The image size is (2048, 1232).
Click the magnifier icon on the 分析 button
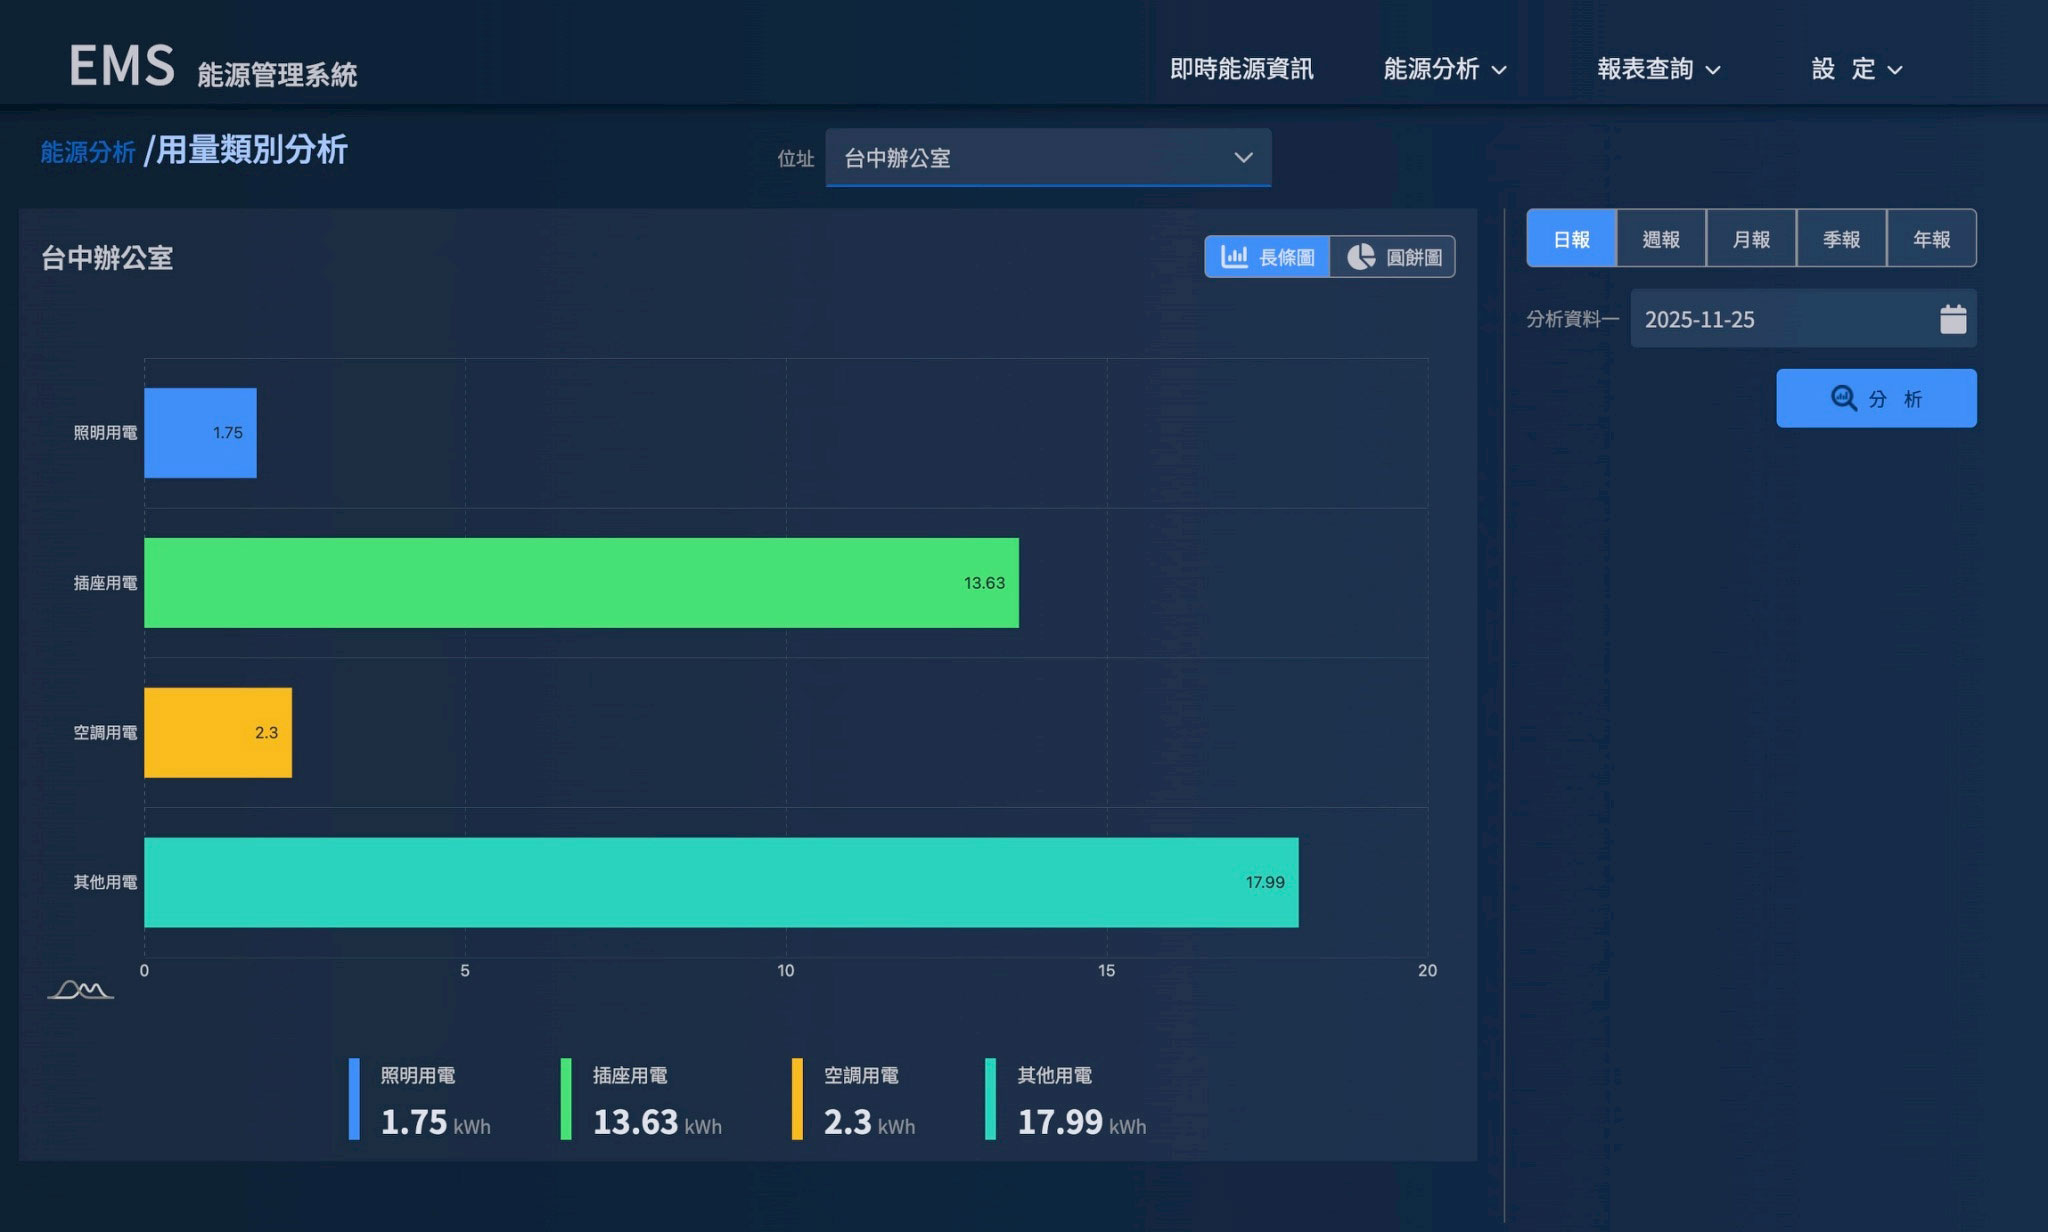(x=1843, y=398)
